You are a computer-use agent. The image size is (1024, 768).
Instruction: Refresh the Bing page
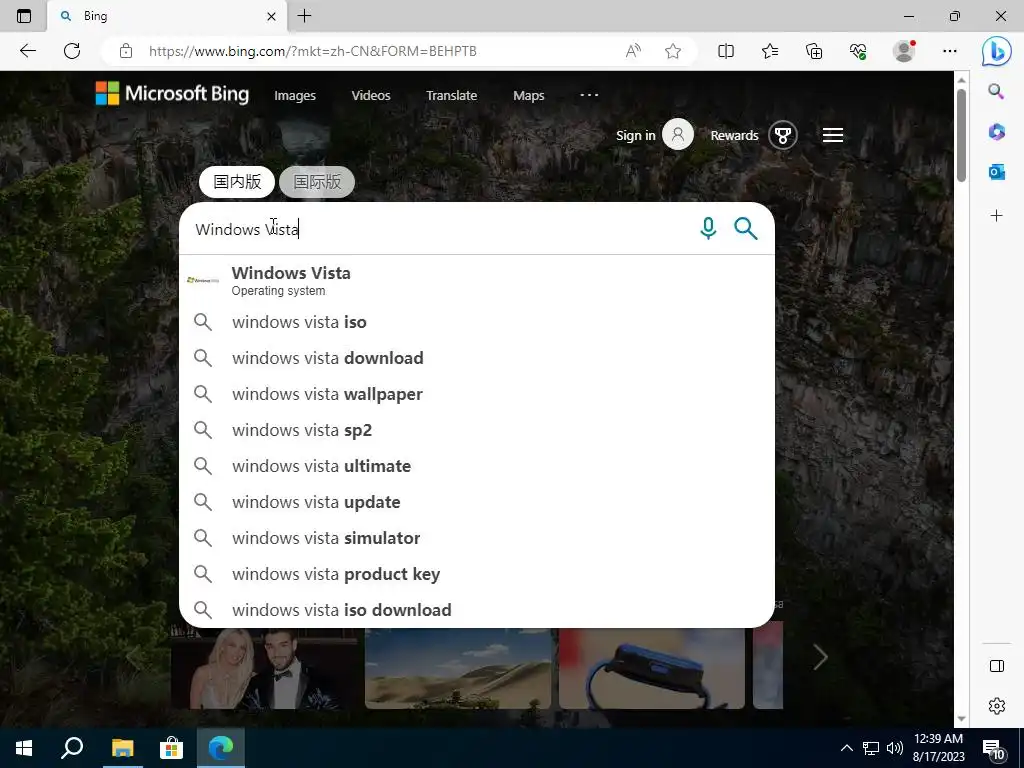pos(72,51)
